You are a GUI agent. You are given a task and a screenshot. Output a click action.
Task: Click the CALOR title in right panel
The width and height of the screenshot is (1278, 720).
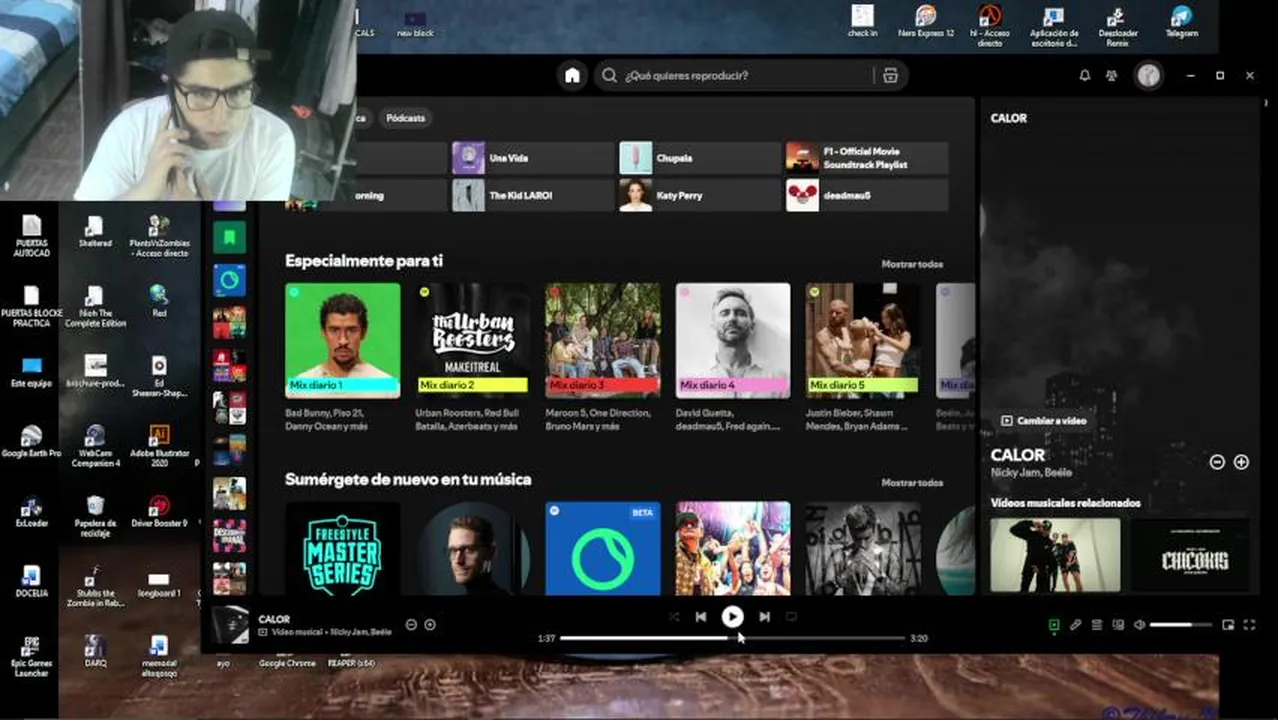pyautogui.click(x=1018, y=455)
